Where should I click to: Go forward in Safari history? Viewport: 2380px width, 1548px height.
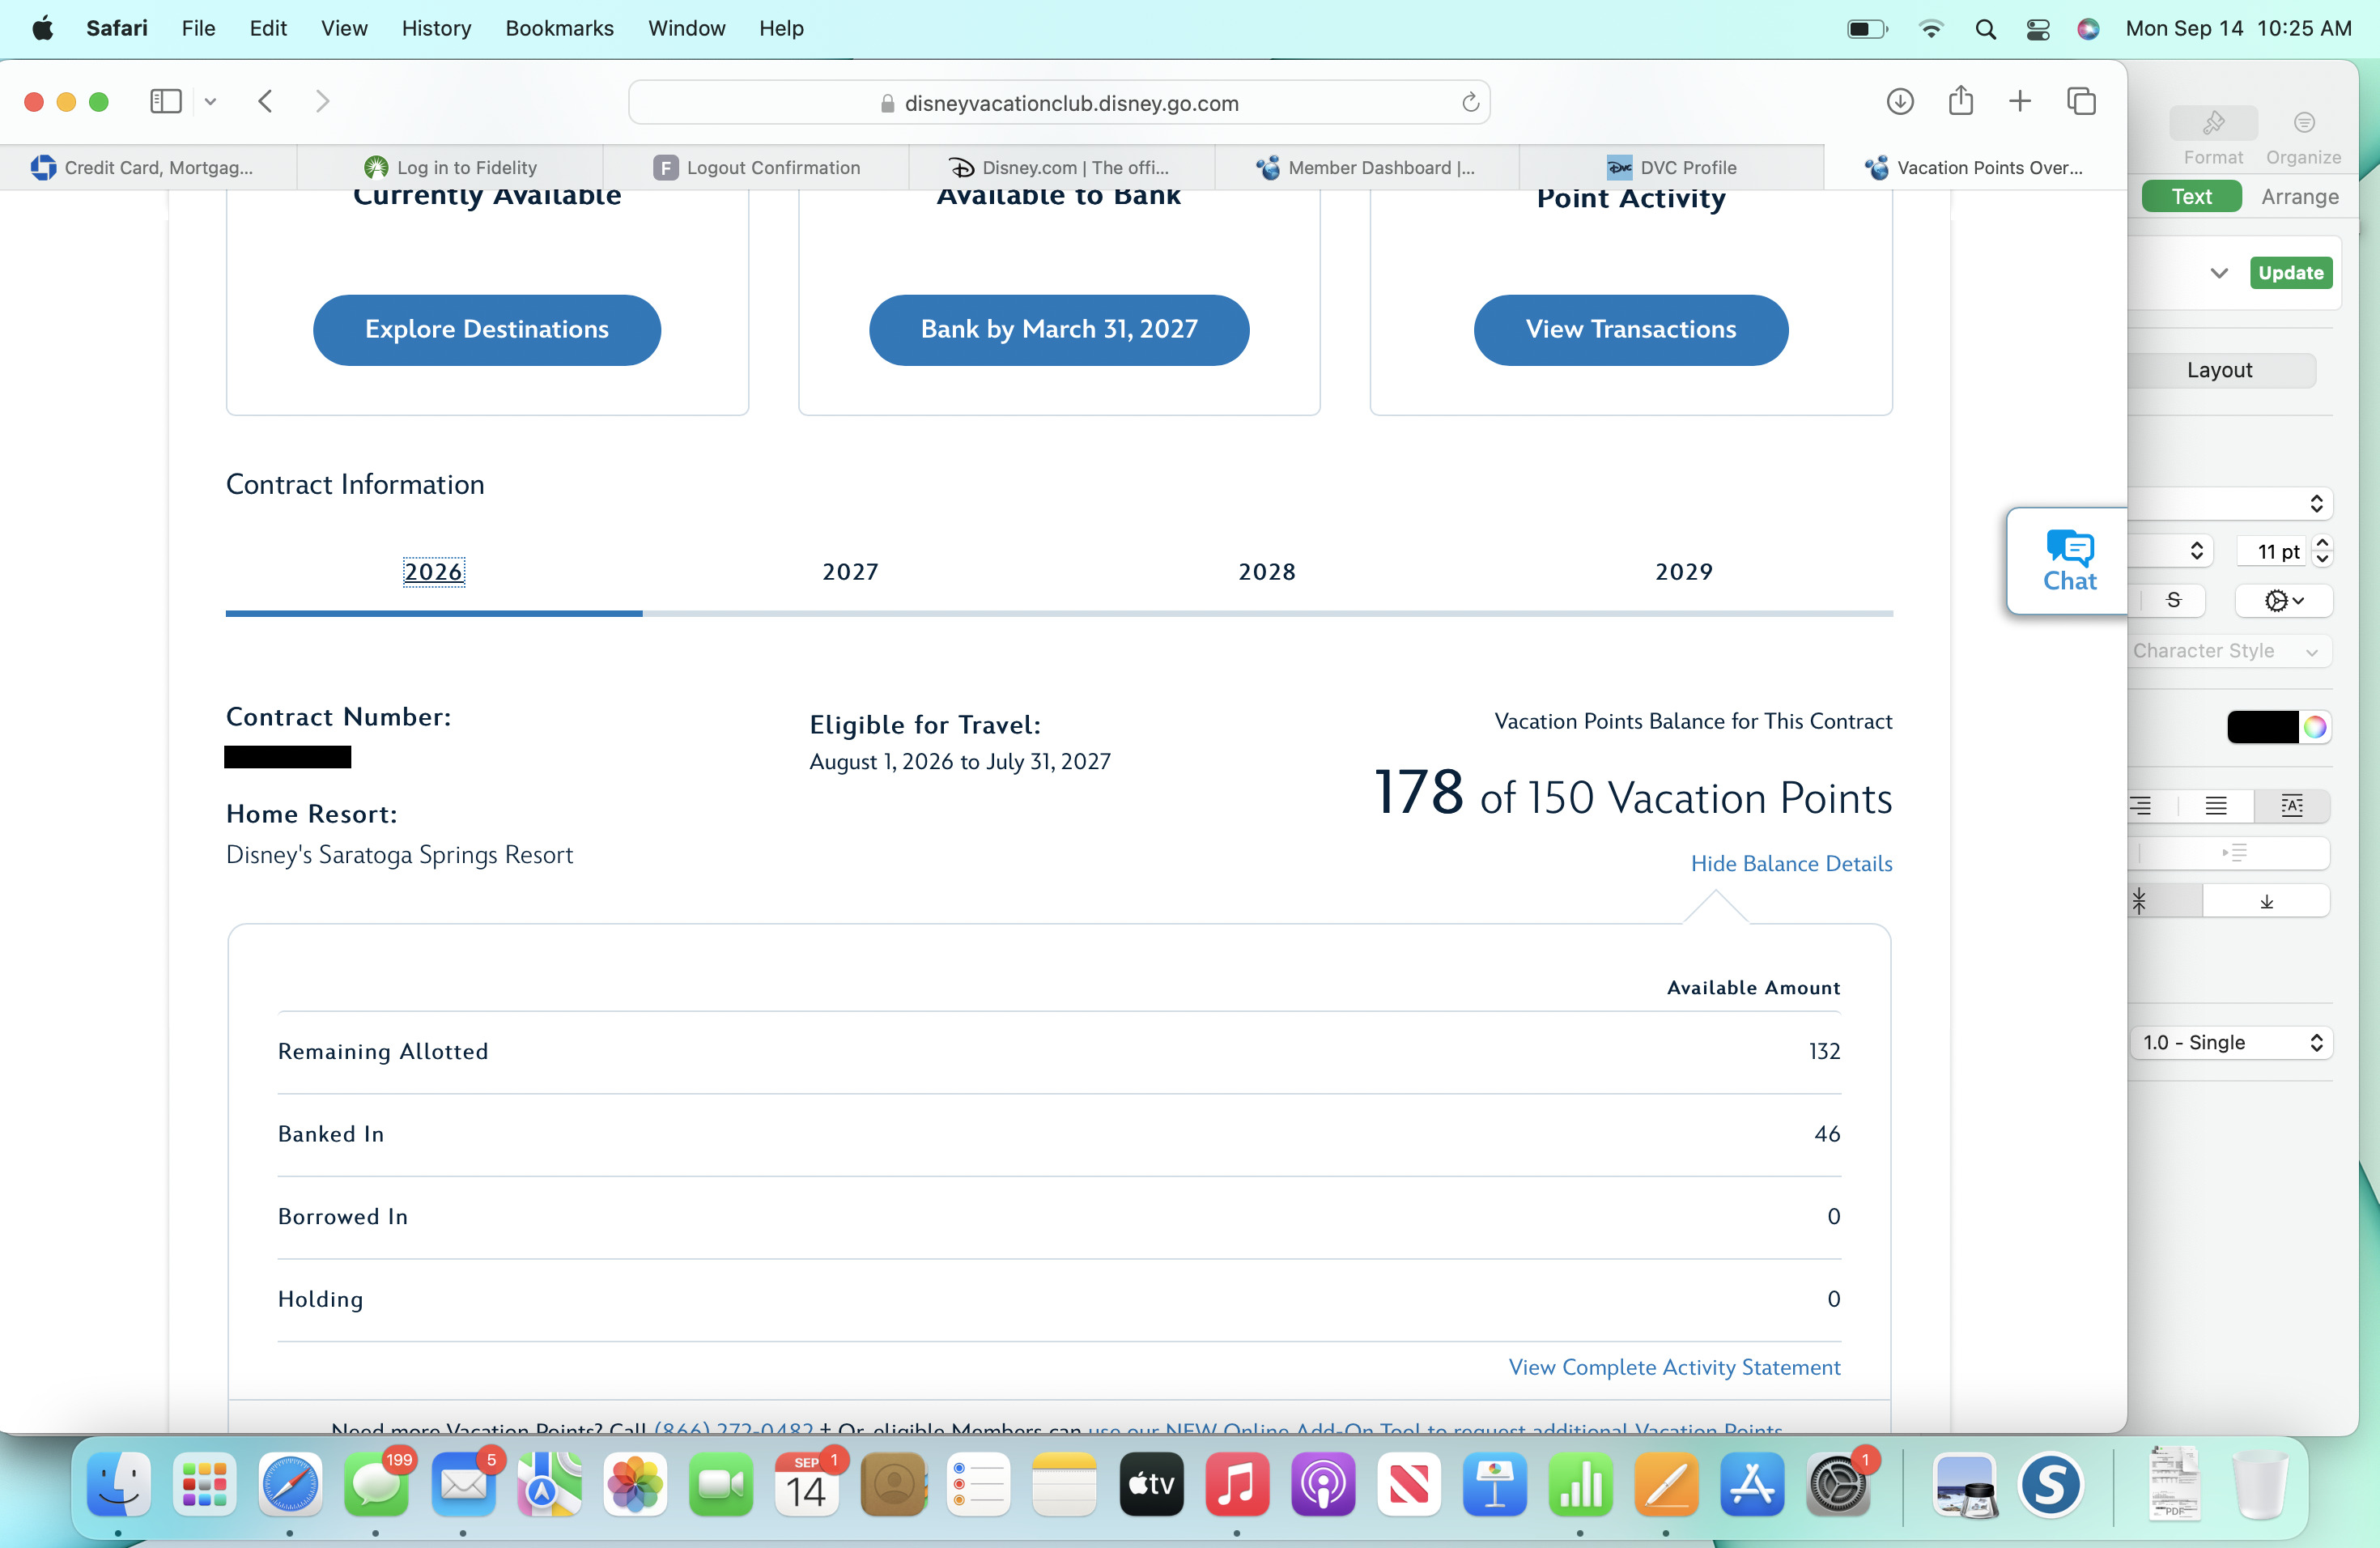click(322, 101)
